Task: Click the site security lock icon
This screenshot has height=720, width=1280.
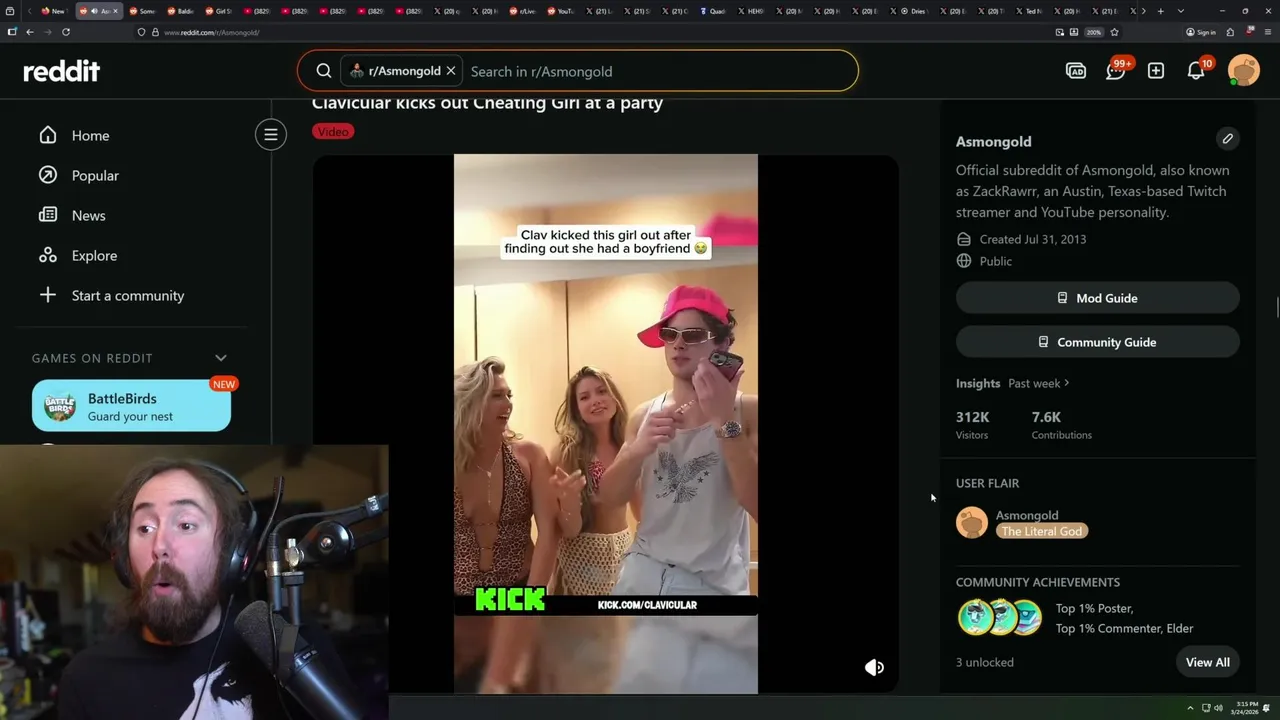Action: tap(155, 32)
